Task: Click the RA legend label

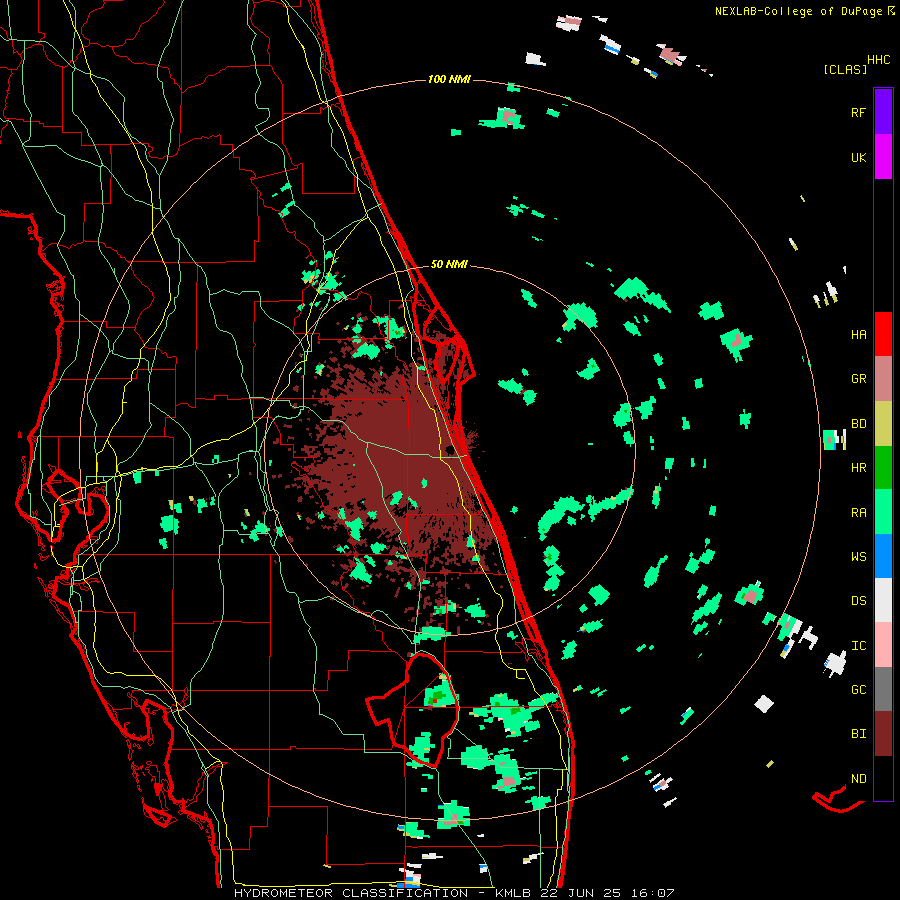Action: 858,513
